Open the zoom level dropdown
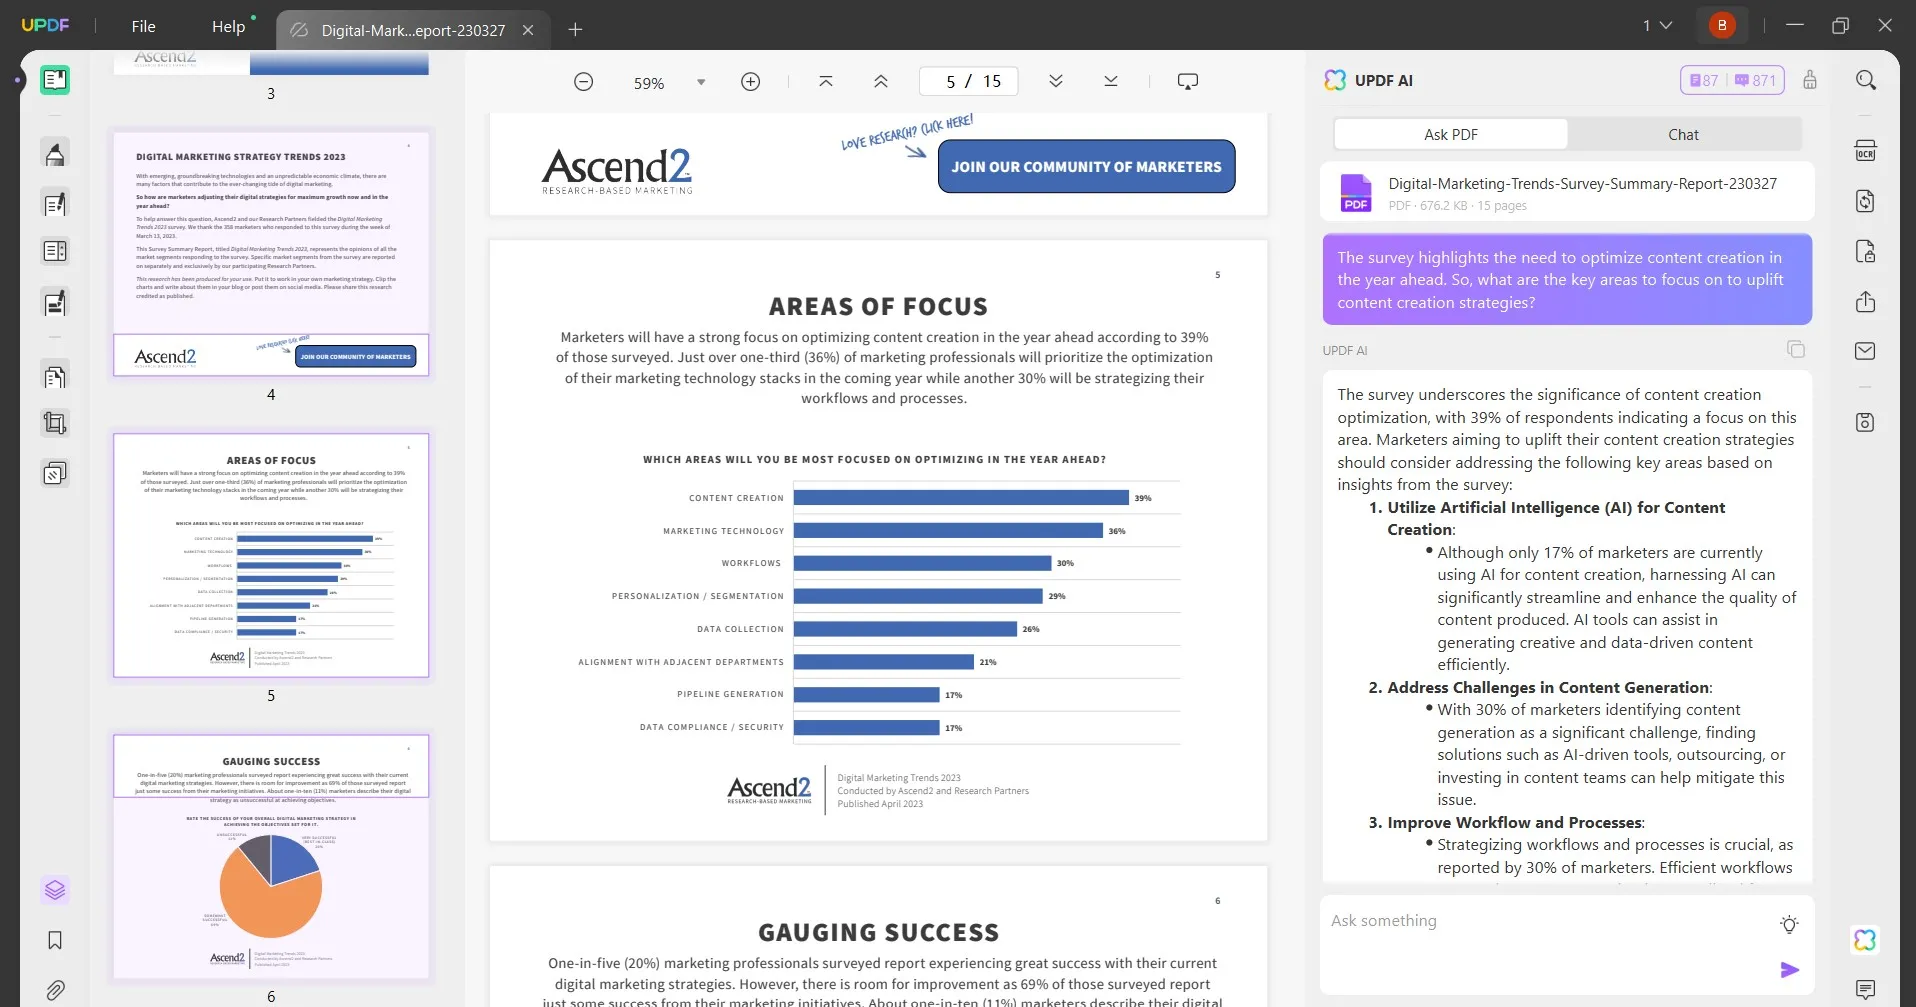Viewport: 1916px width, 1007px height. (x=701, y=82)
